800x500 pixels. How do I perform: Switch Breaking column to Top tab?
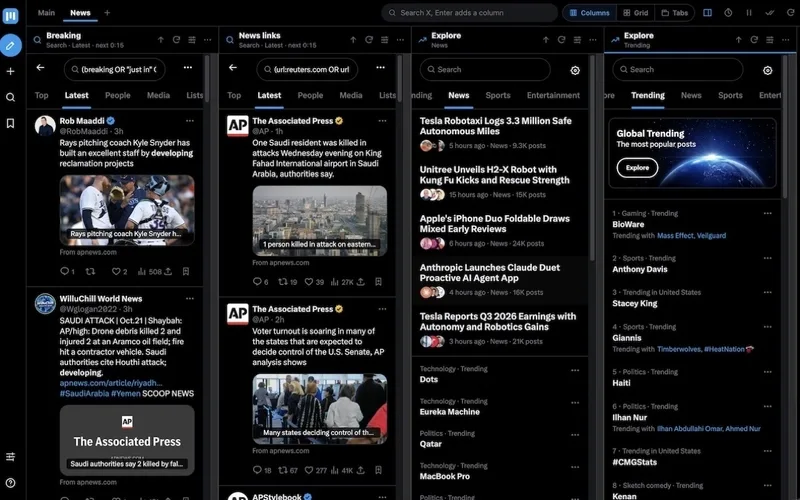pyautogui.click(x=41, y=95)
